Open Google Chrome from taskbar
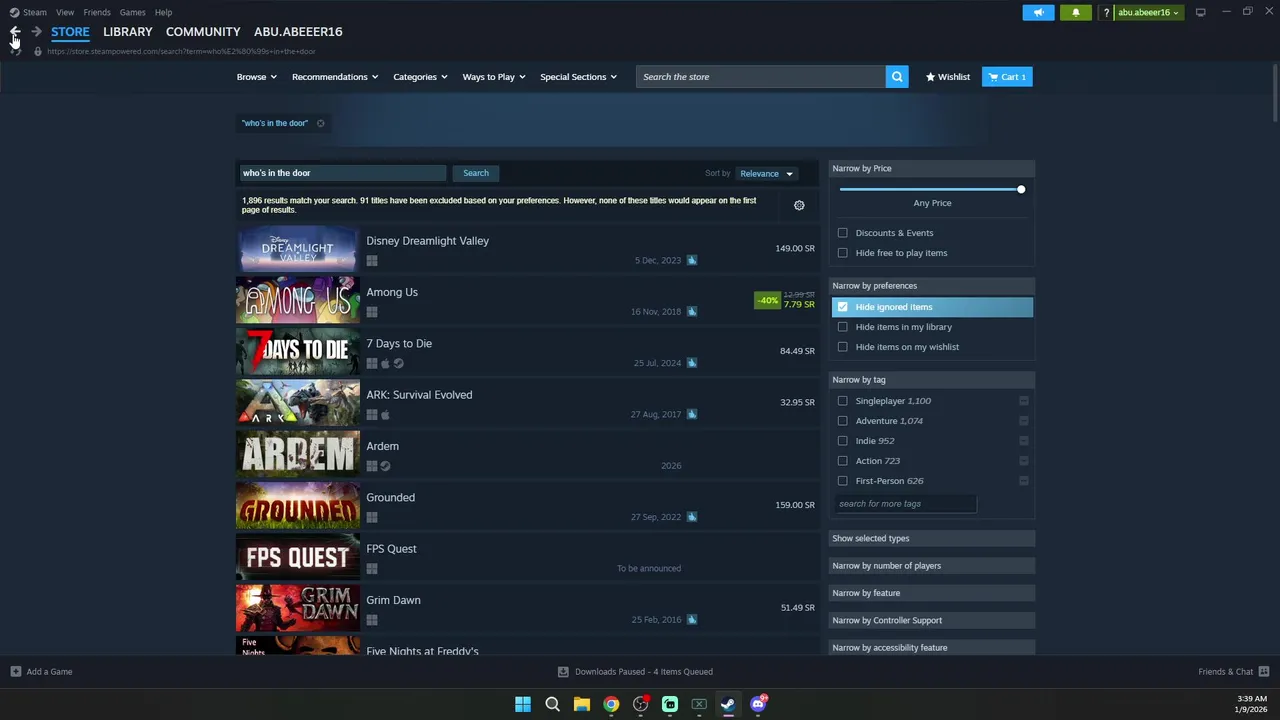Screen dimensions: 1280x720 click(611, 704)
